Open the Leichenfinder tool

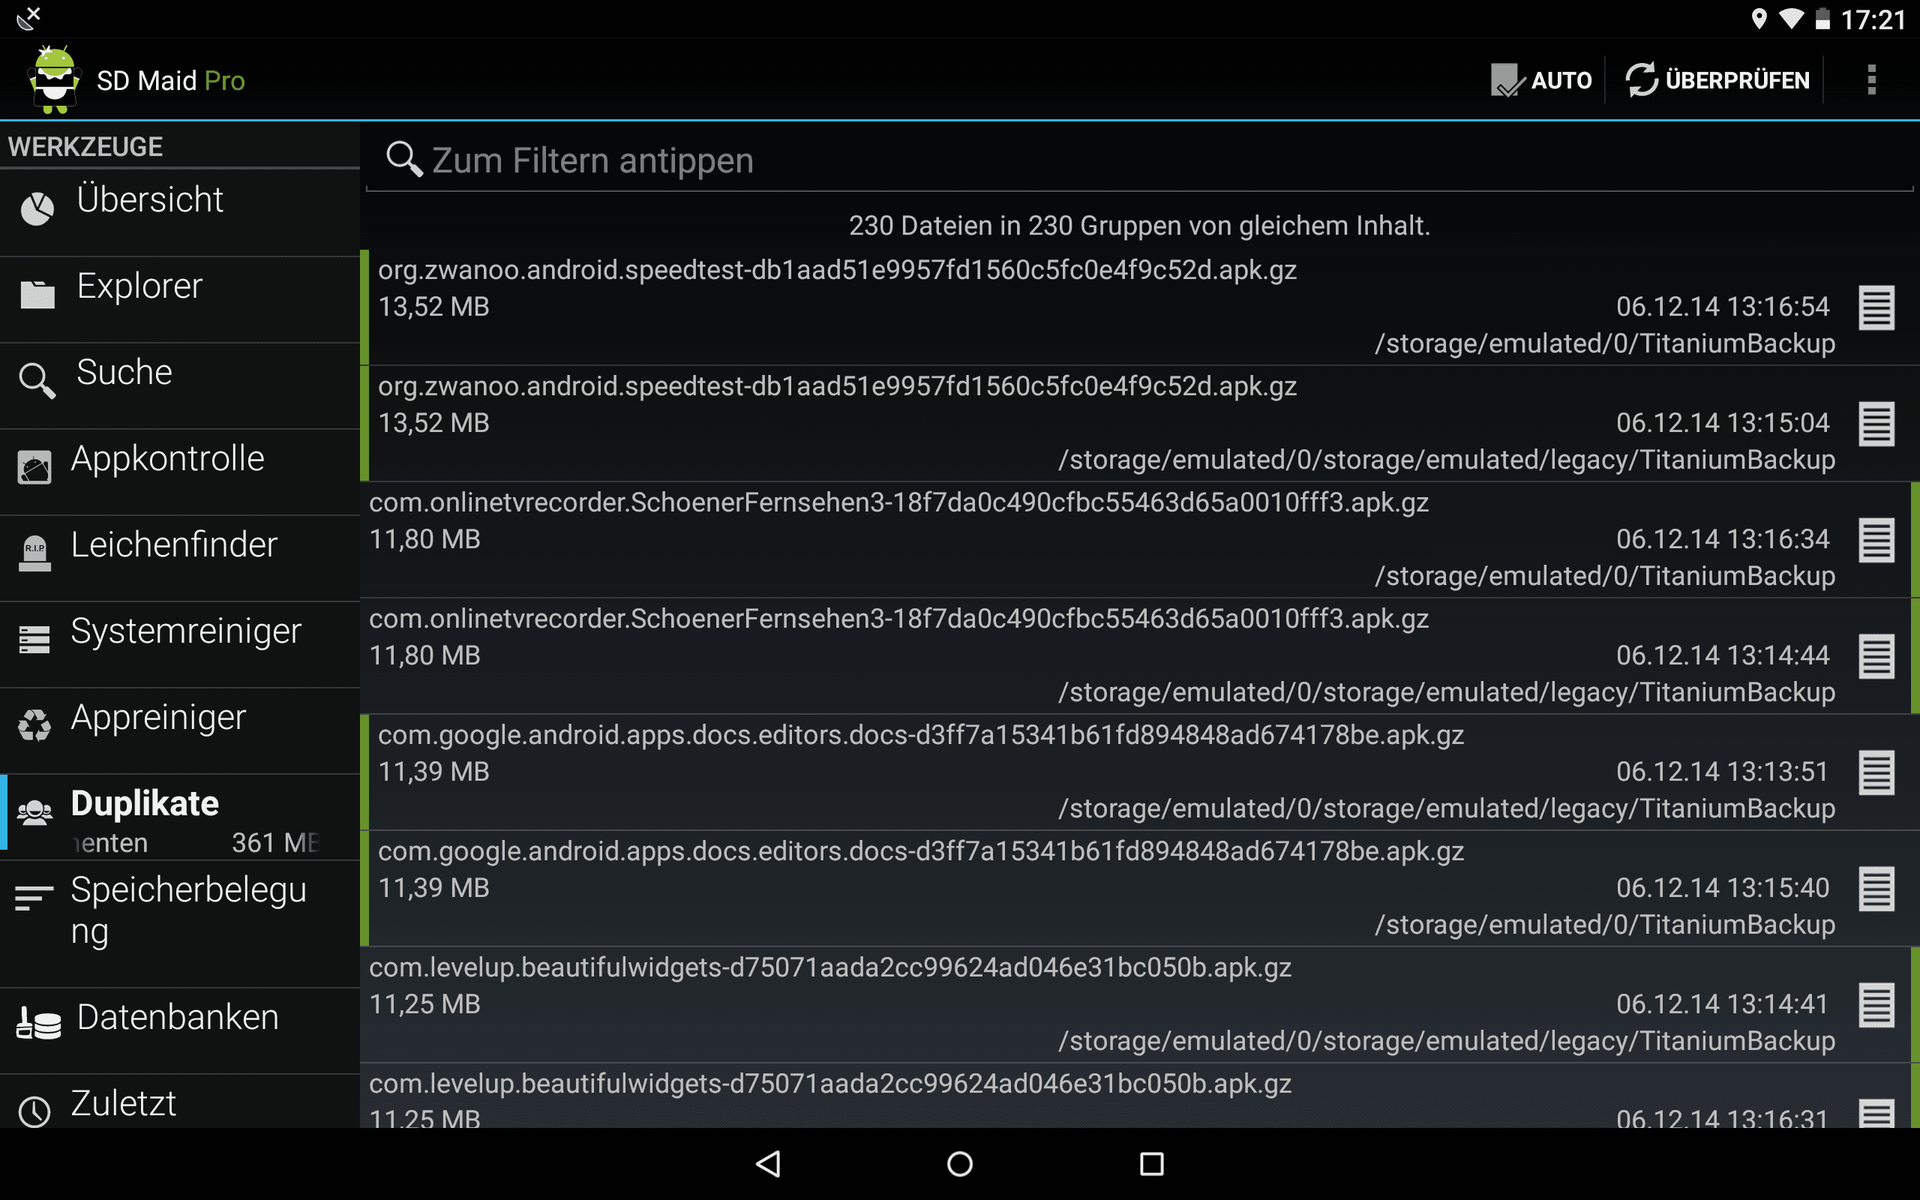(180, 557)
